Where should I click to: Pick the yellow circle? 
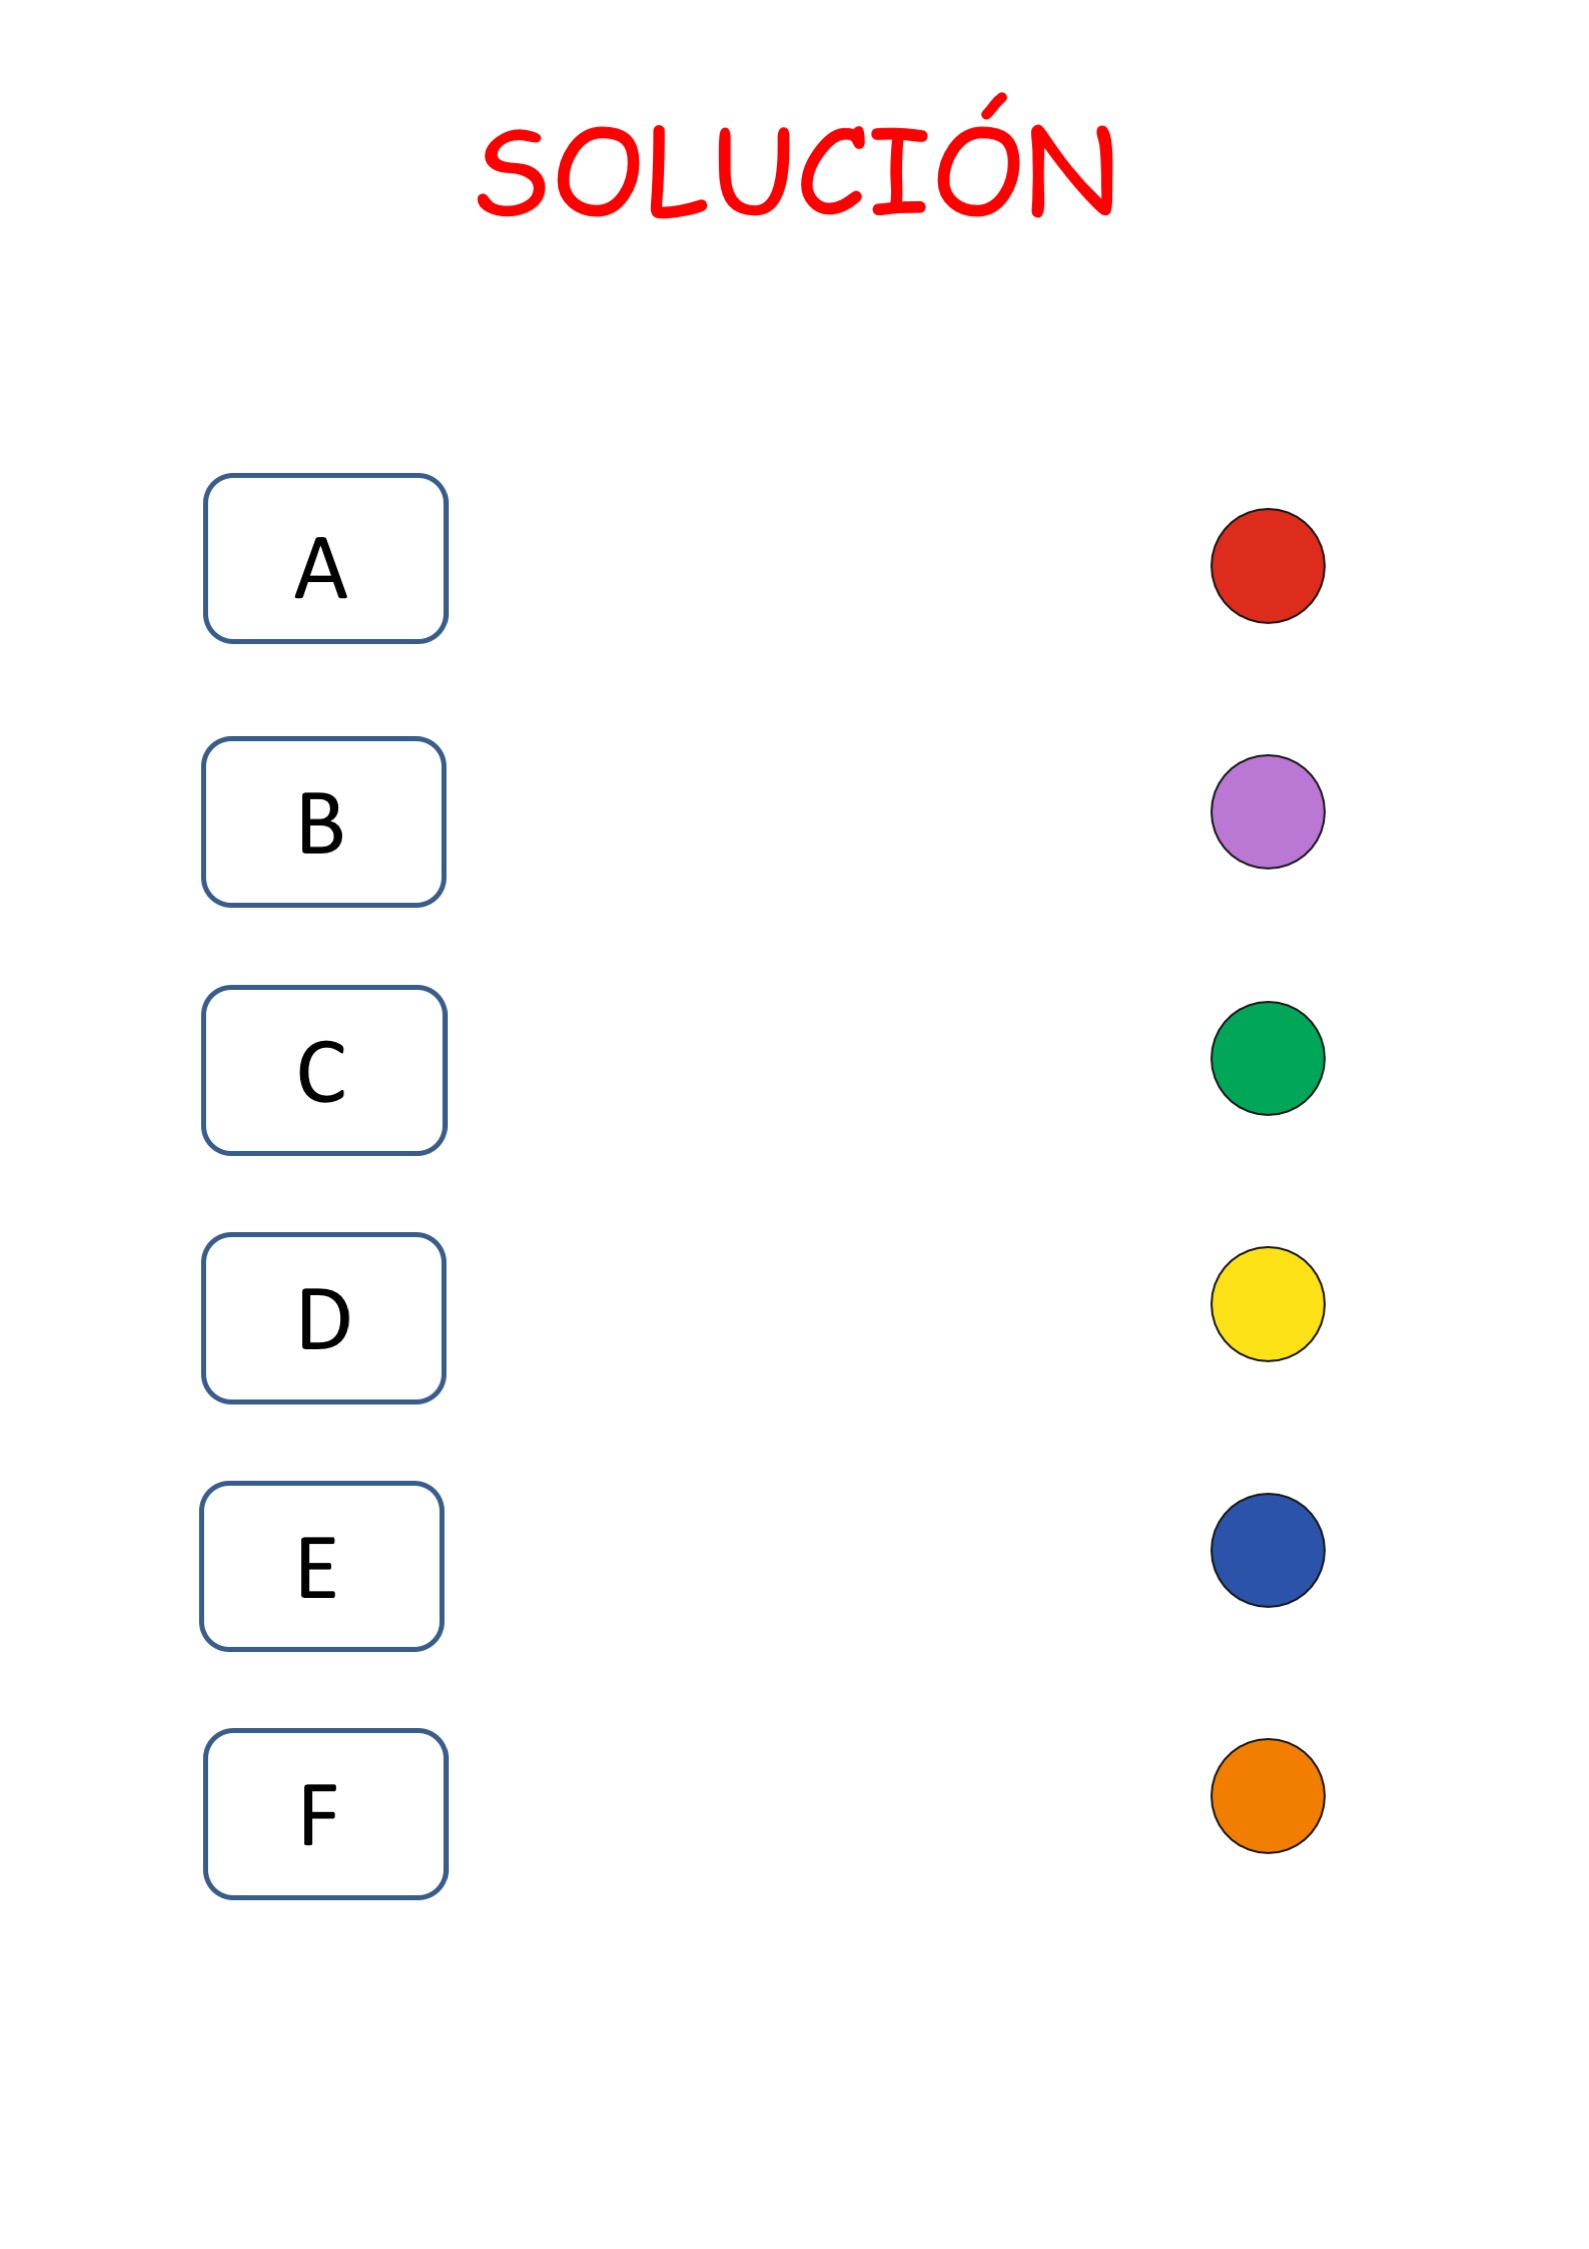(x=1268, y=1304)
